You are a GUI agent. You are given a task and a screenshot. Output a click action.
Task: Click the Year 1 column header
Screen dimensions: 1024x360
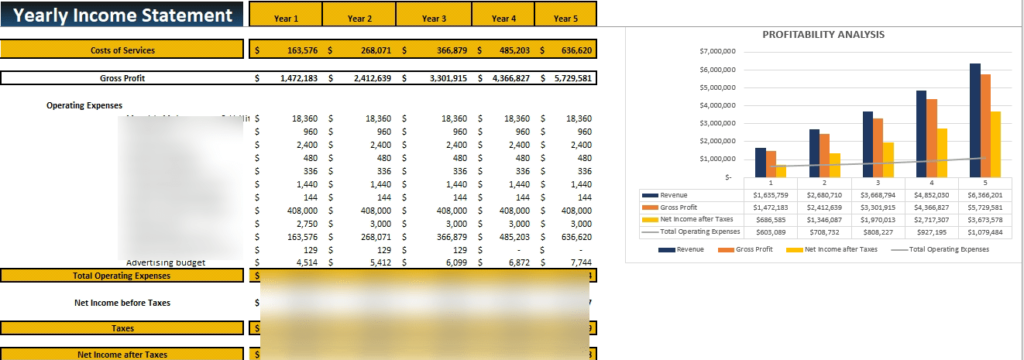[286, 15]
